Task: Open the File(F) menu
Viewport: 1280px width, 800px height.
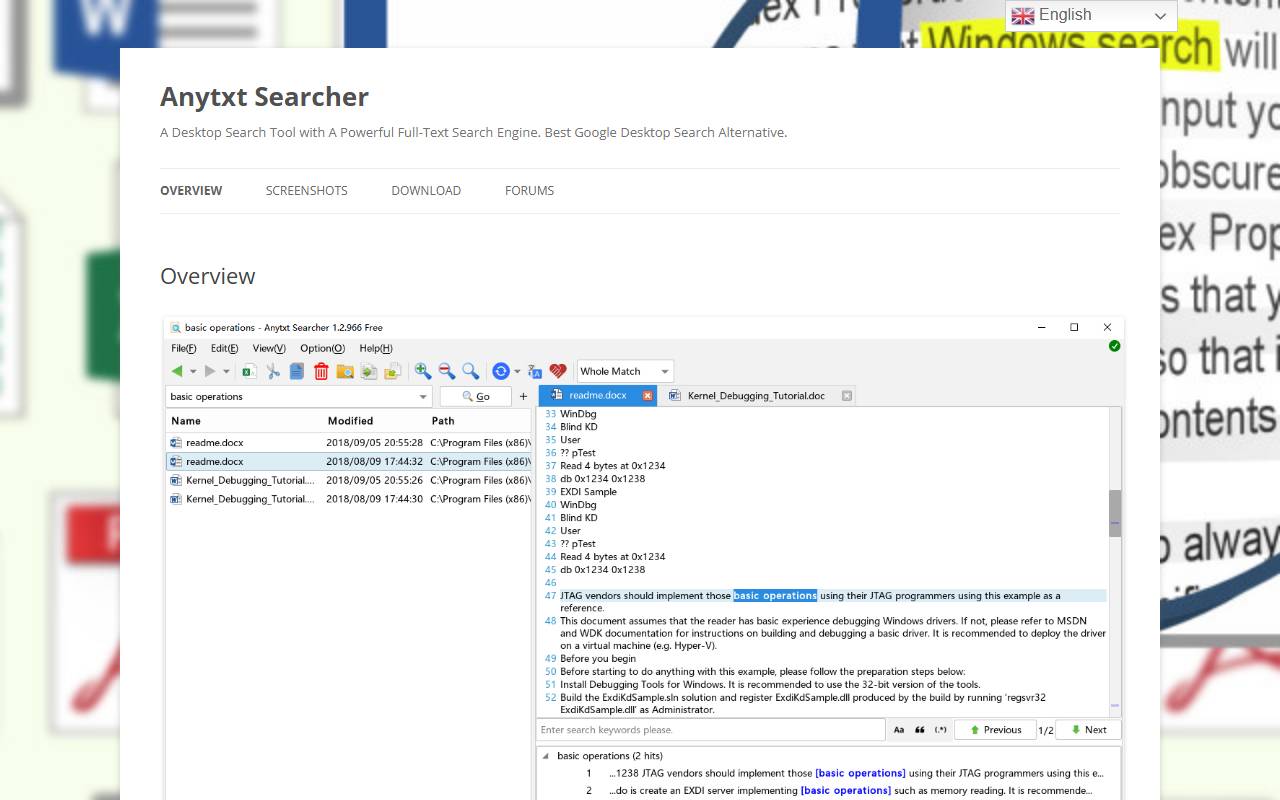Action: pos(184,348)
